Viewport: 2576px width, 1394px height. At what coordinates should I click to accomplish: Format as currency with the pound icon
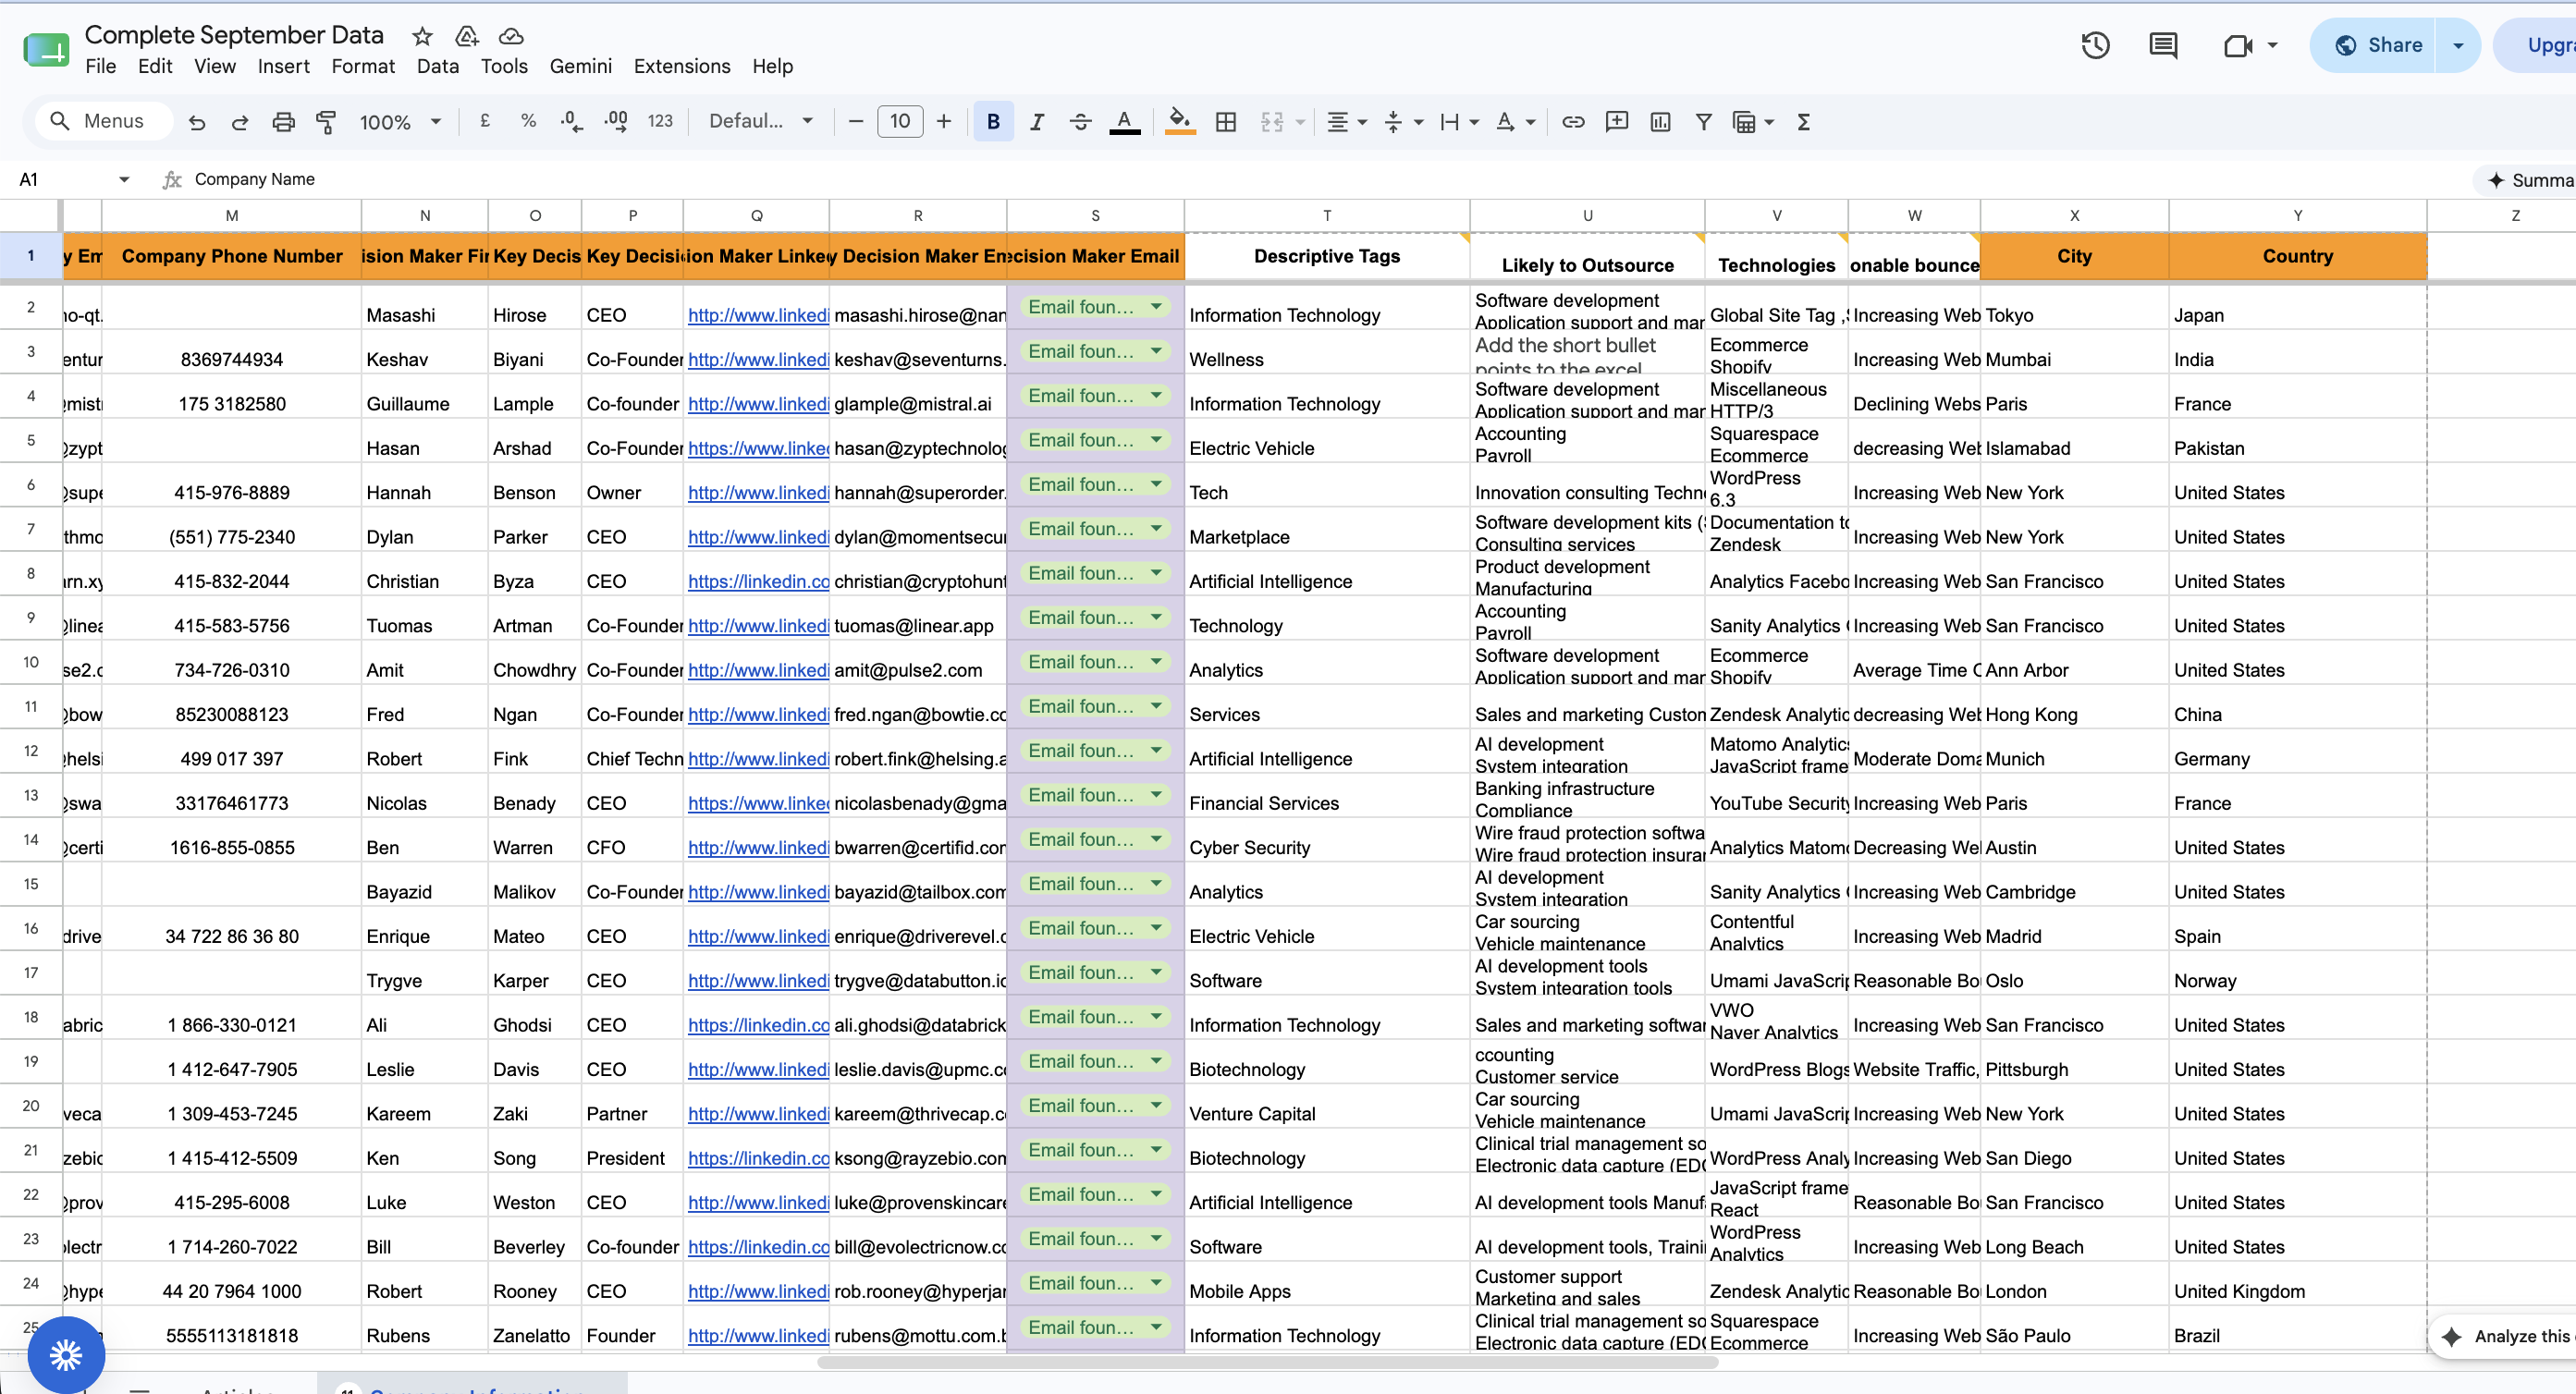[485, 121]
